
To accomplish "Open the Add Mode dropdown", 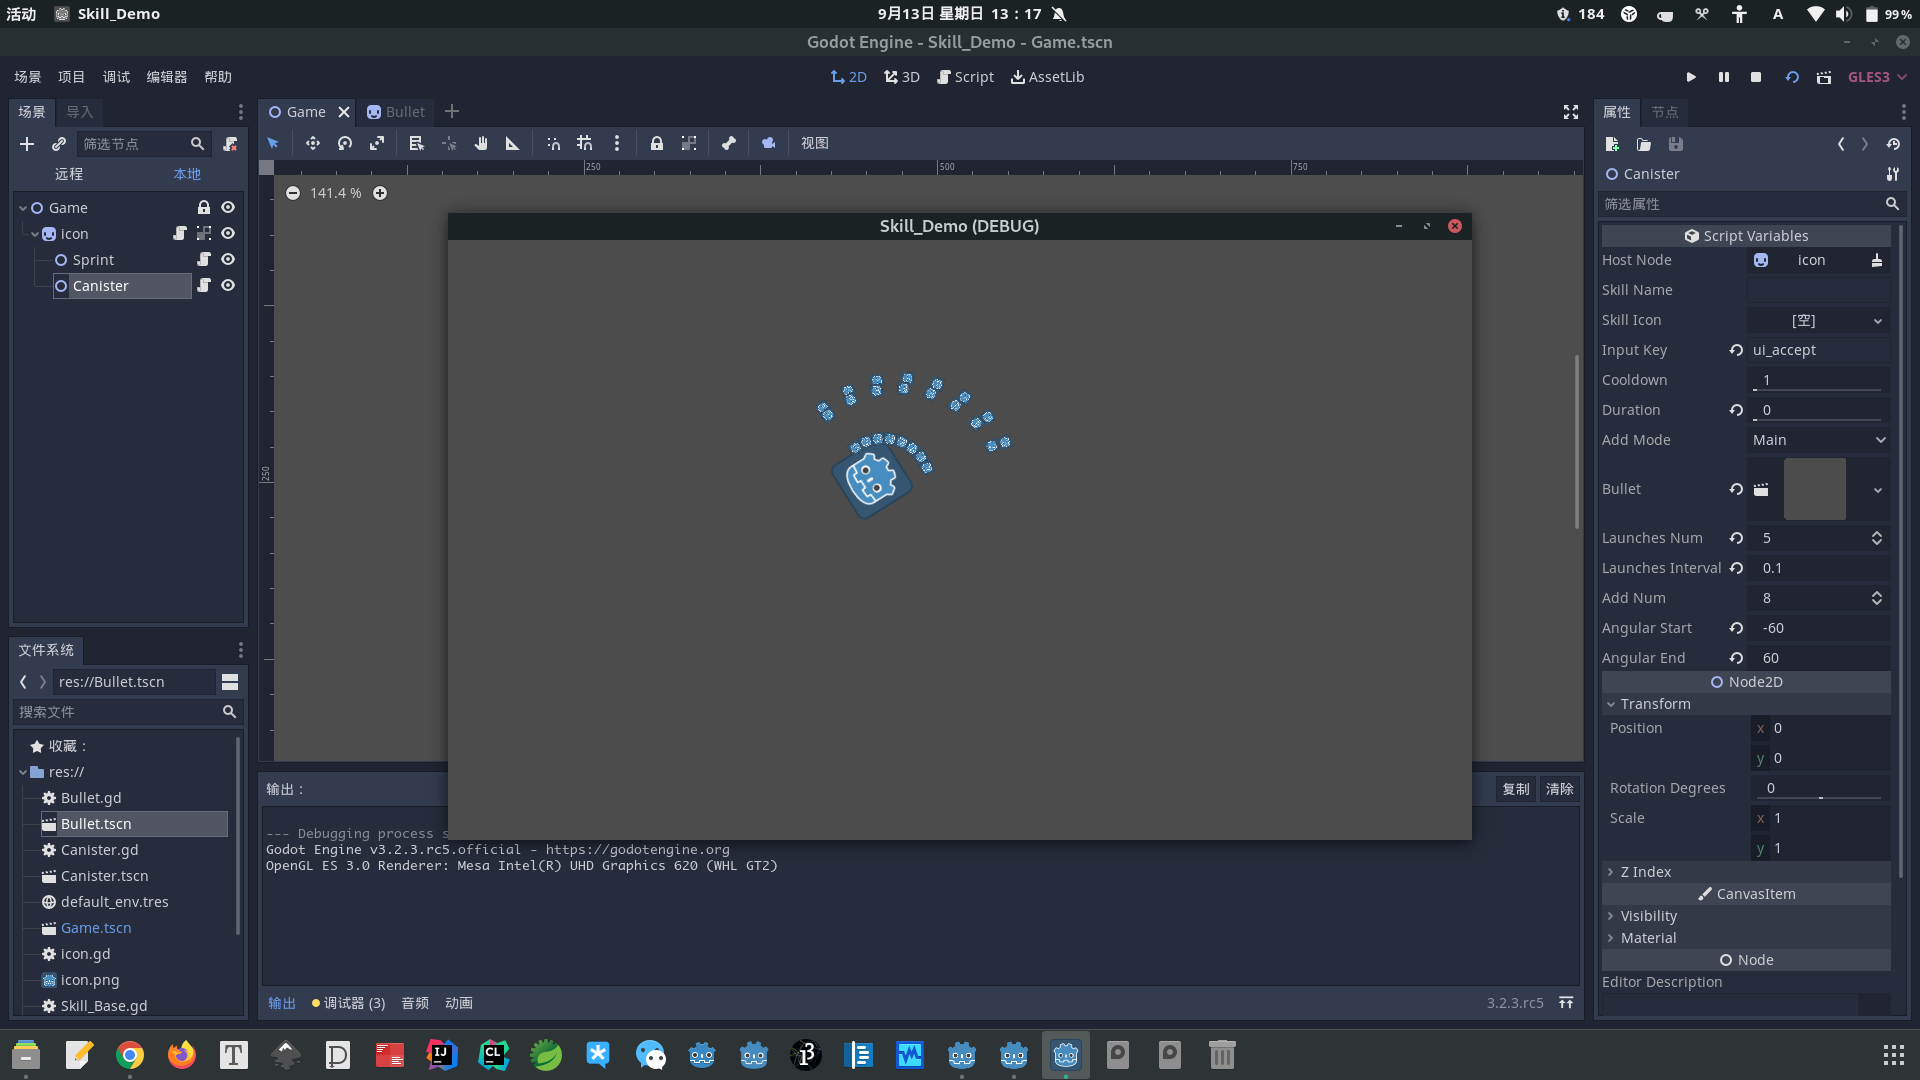I will pos(1818,440).
